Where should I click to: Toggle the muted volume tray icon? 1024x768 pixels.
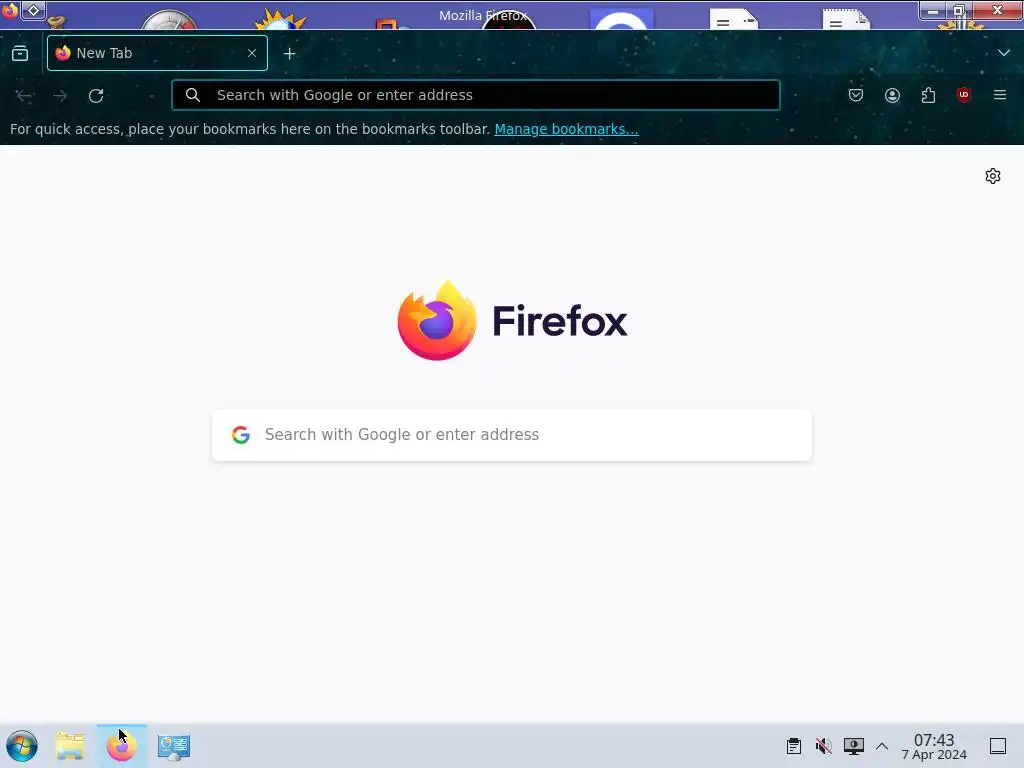[x=824, y=746]
